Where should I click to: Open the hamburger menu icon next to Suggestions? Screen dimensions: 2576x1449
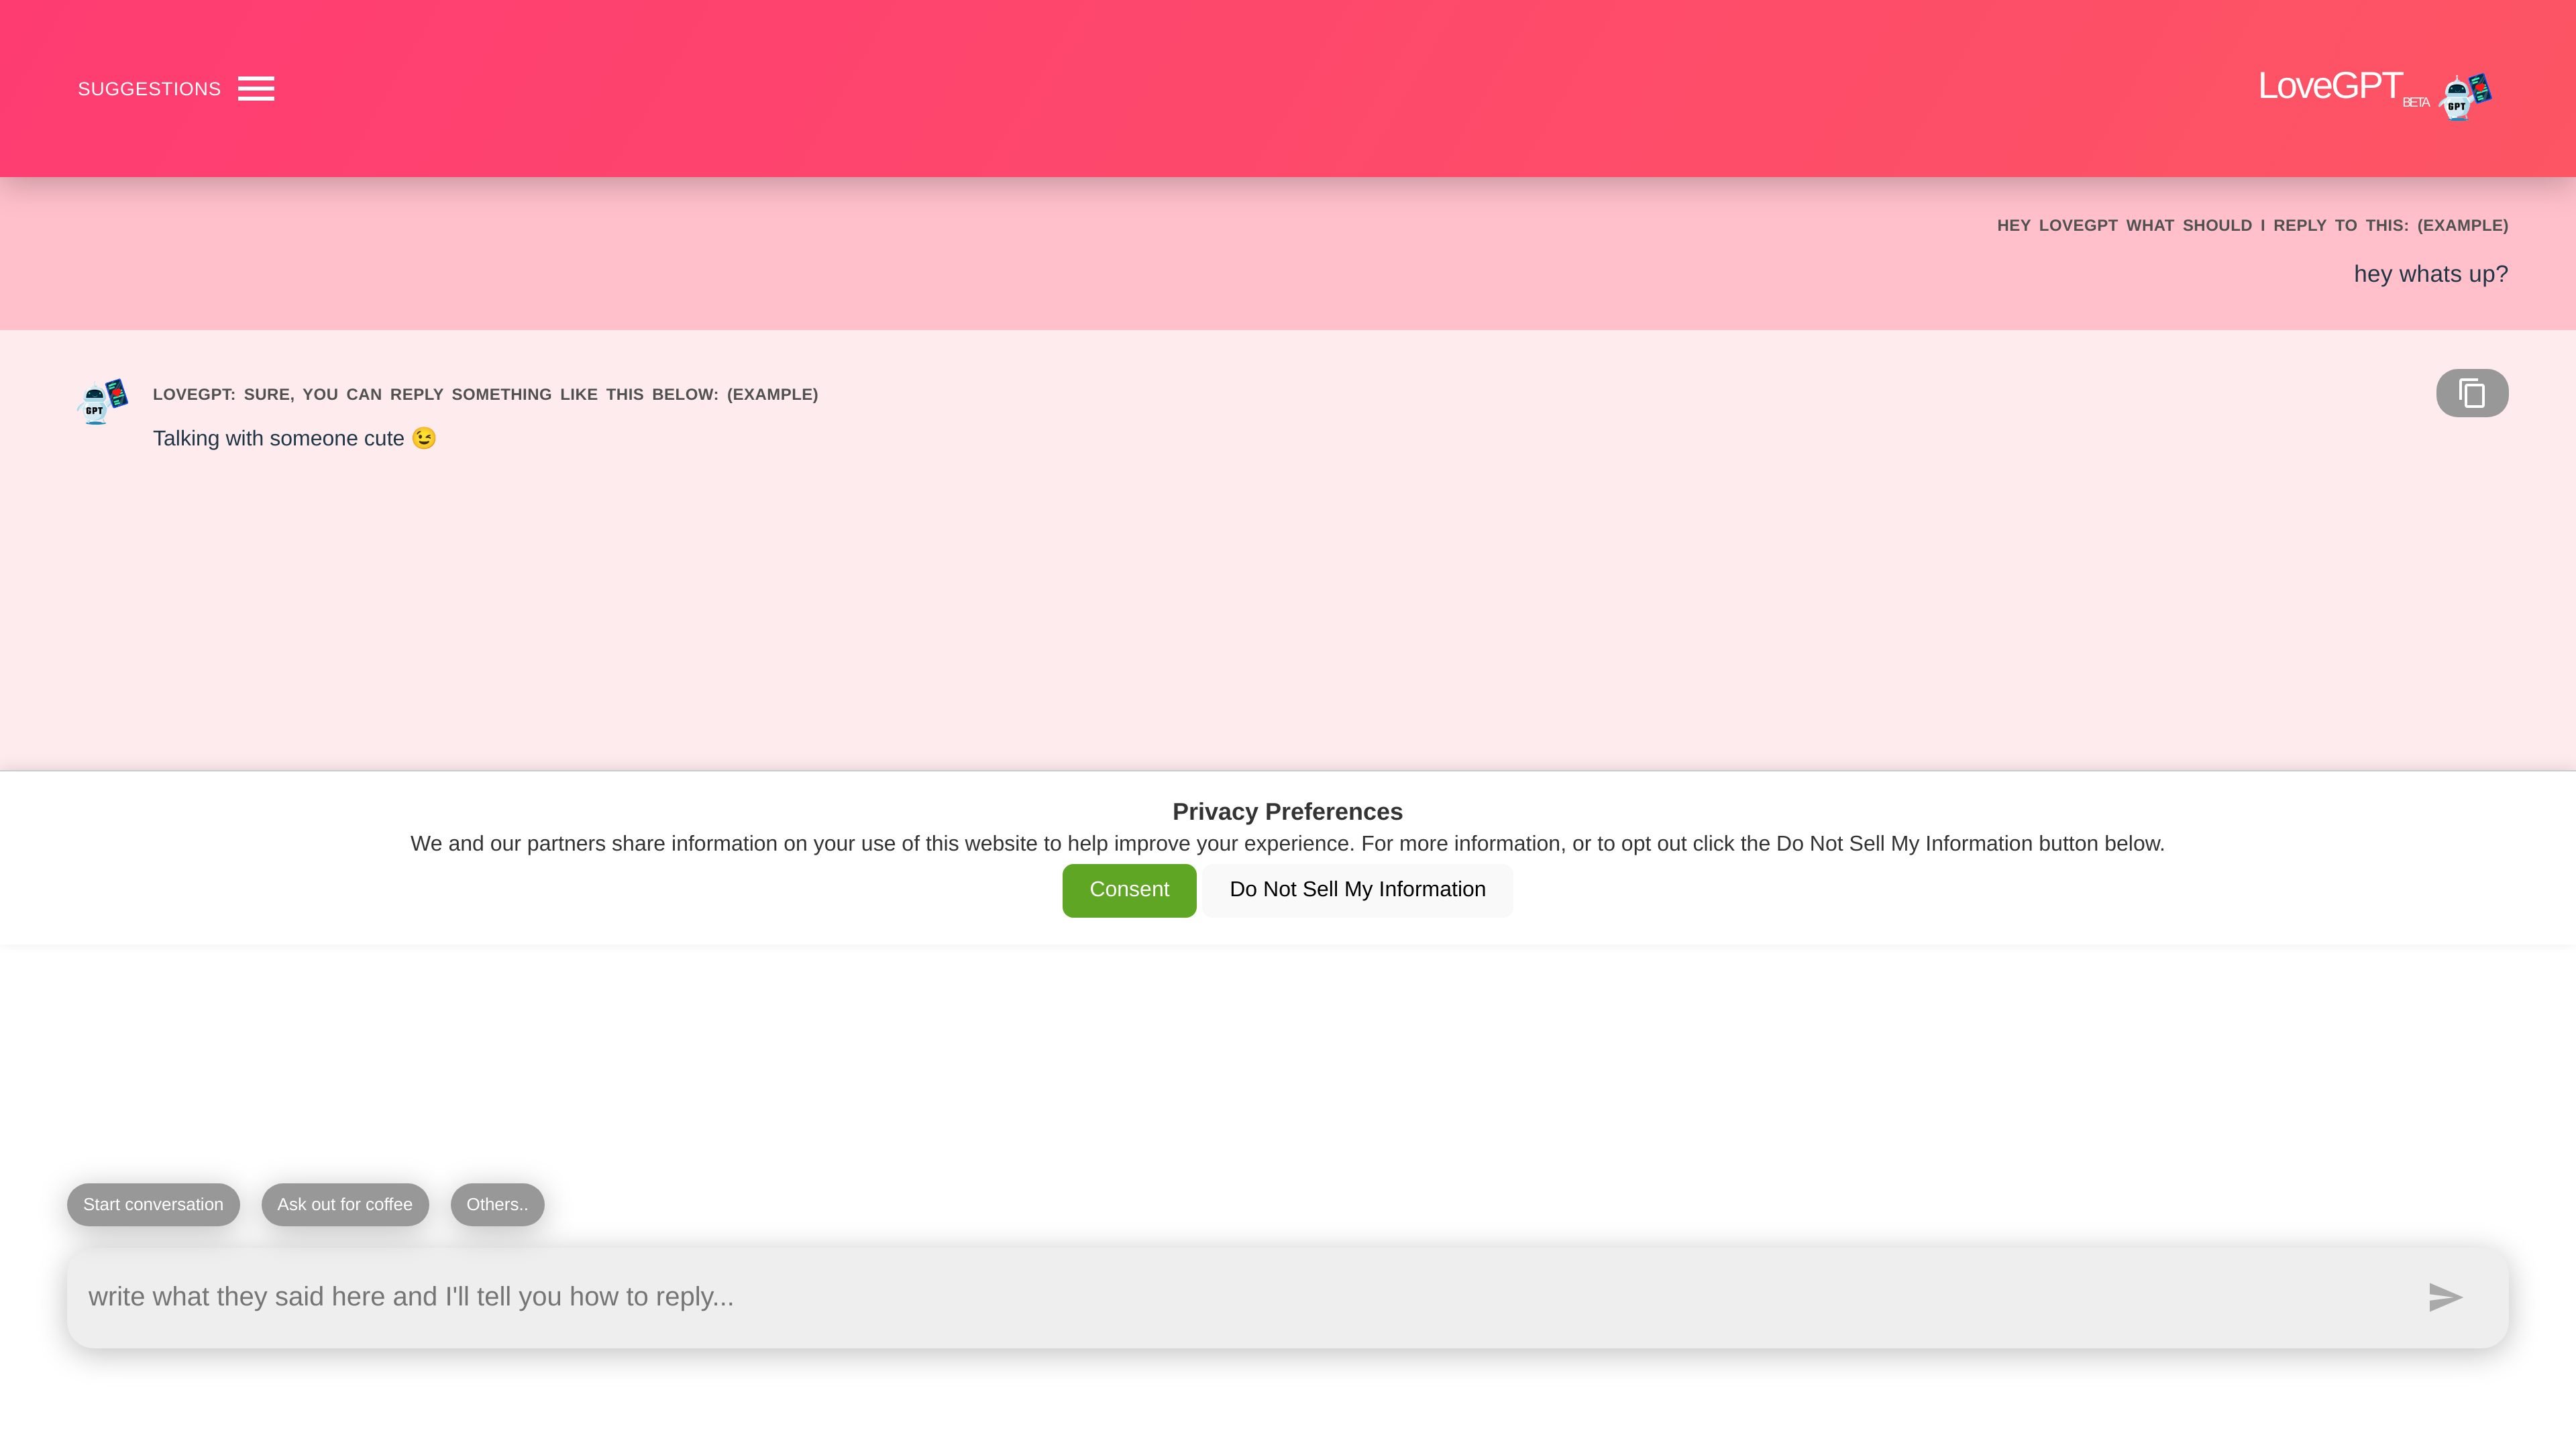(x=256, y=89)
